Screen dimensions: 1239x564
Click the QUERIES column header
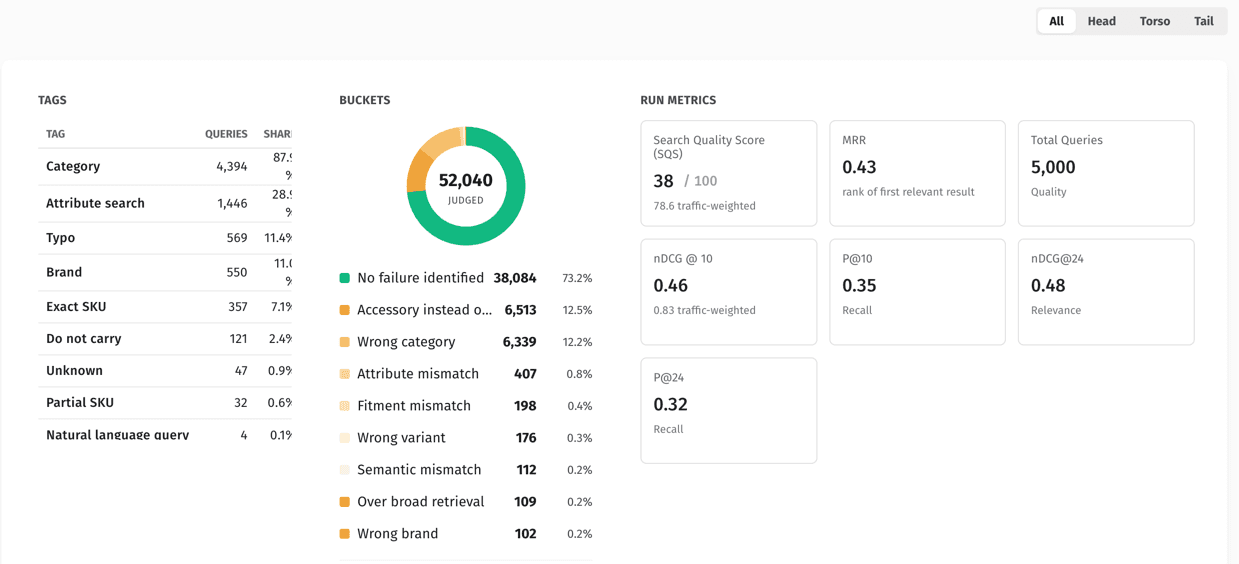(226, 134)
